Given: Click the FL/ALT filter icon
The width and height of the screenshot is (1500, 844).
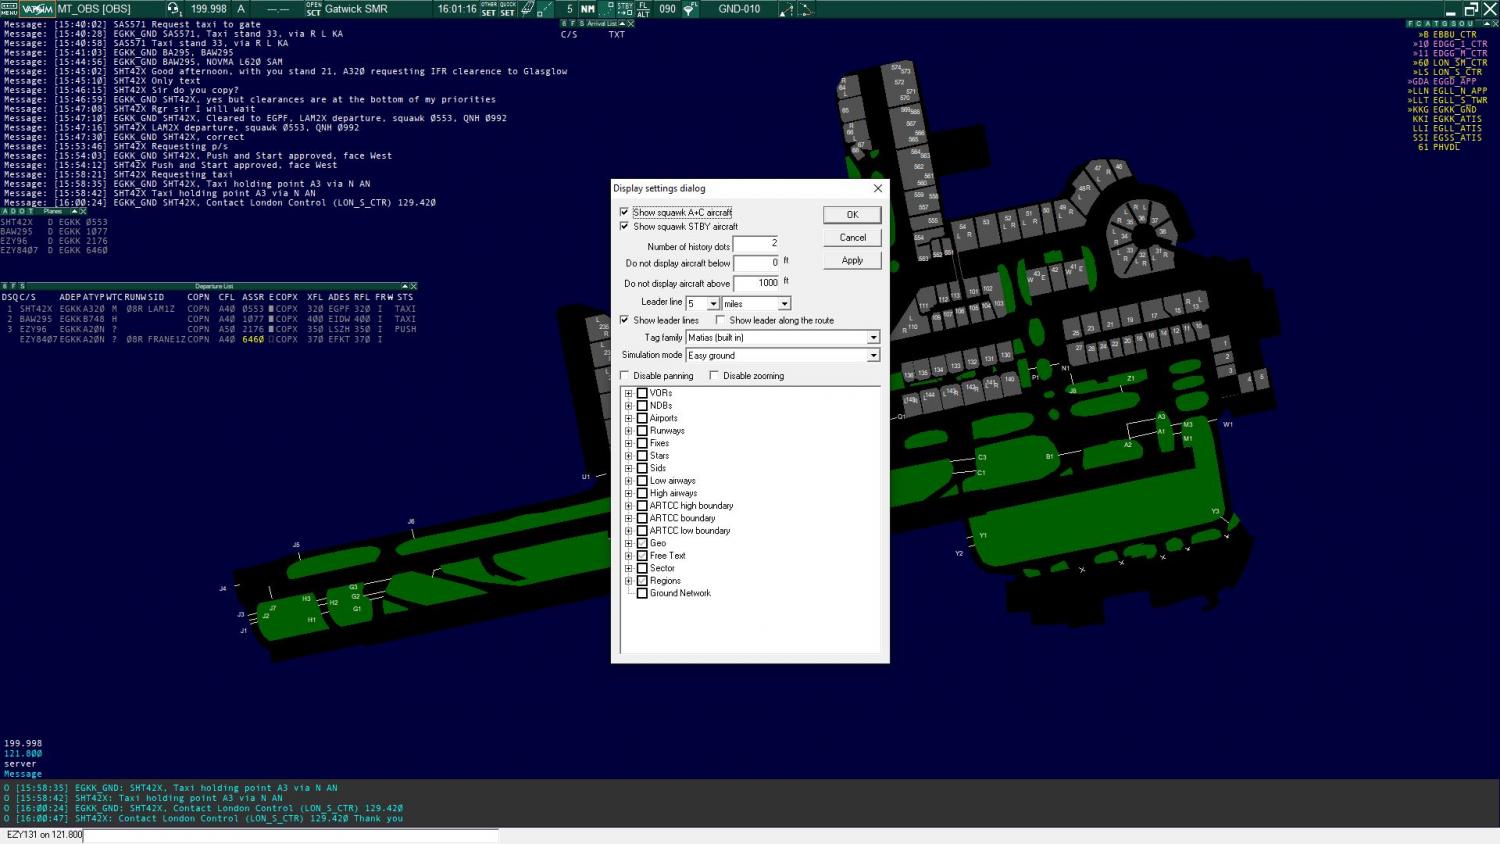Looking at the screenshot, I should click(643, 9).
